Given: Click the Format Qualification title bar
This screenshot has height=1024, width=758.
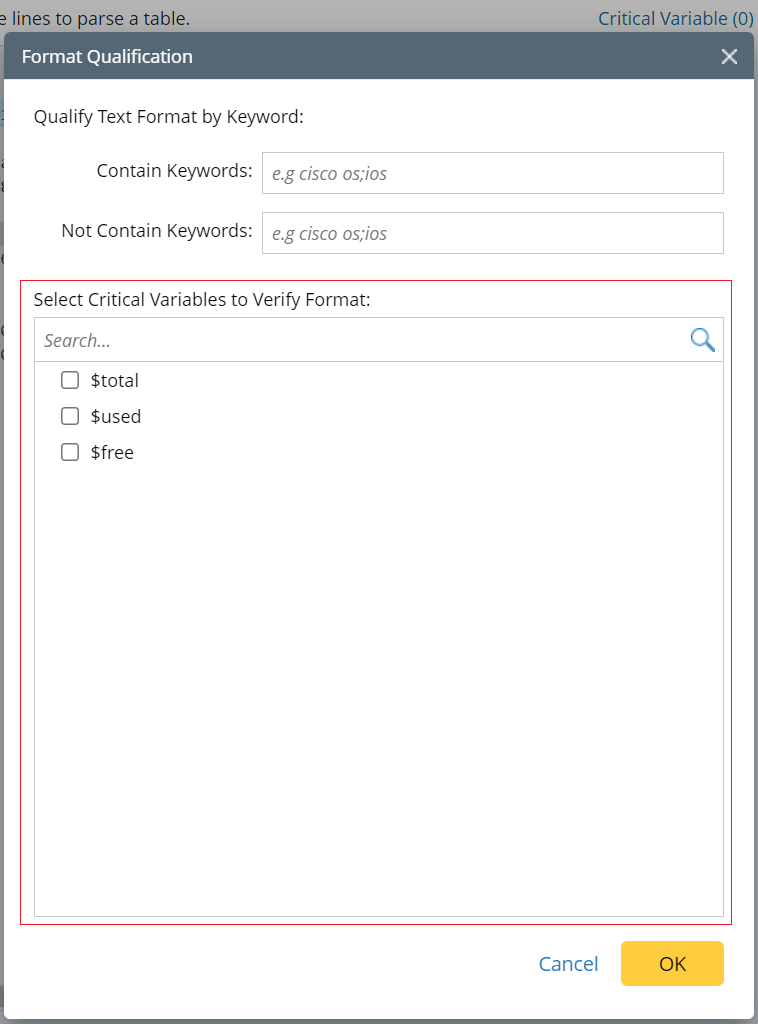Looking at the screenshot, I should tap(107, 56).
